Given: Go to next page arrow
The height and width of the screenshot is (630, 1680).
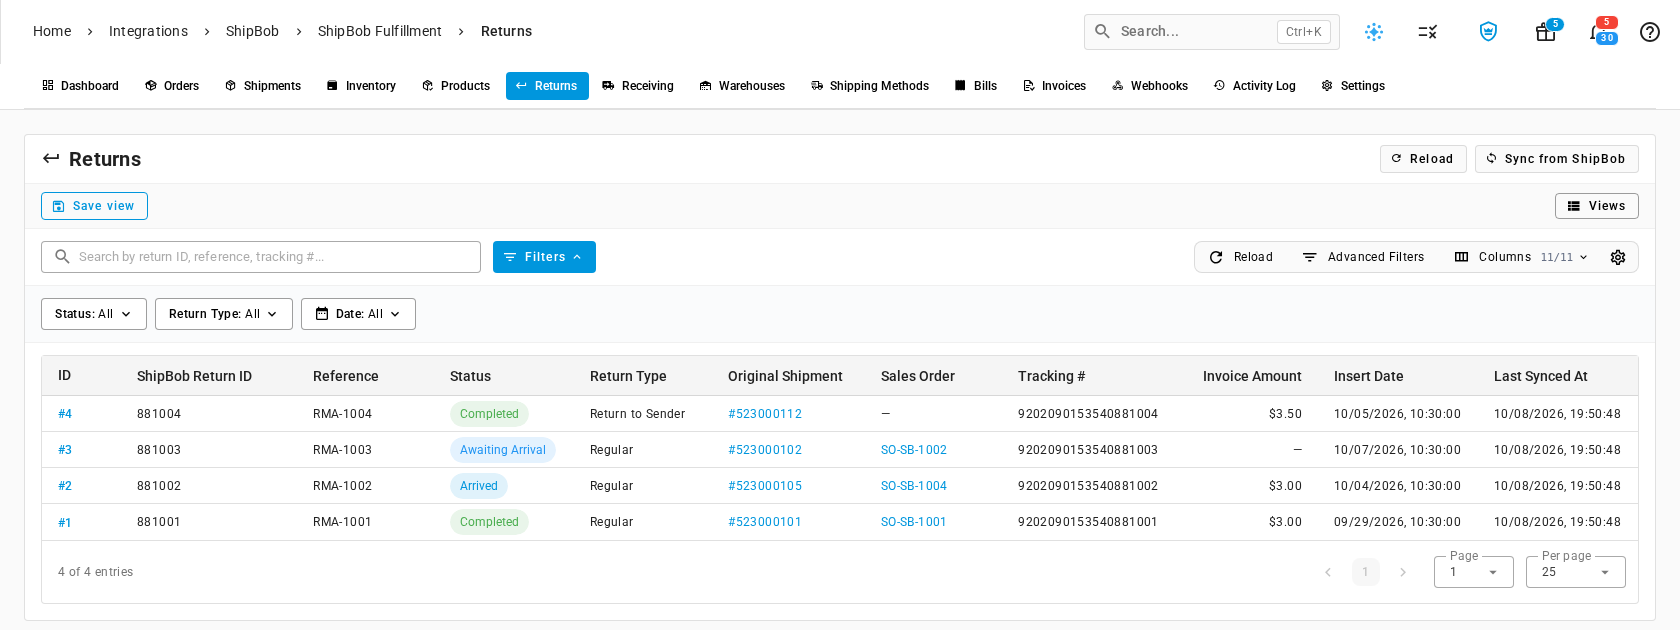Looking at the screenshot, I should pos(1403,572).
